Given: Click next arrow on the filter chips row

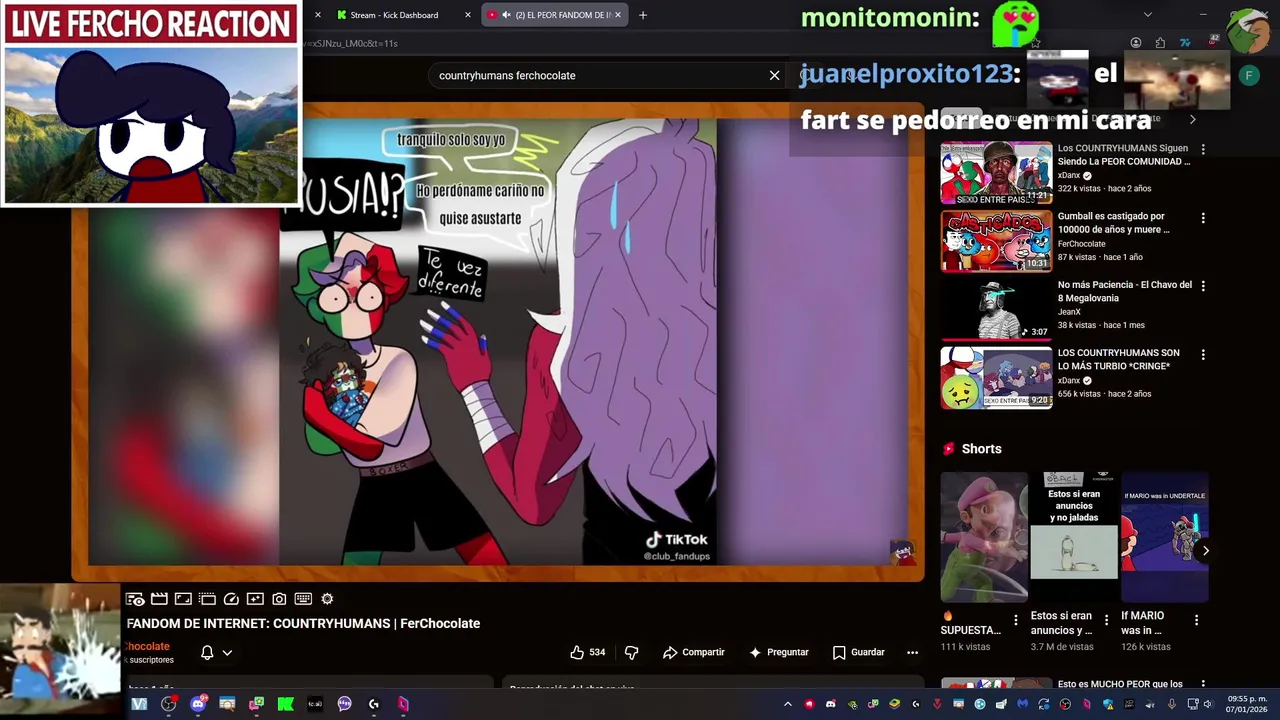Looking at the screenshot, I should coord(1192,119).
